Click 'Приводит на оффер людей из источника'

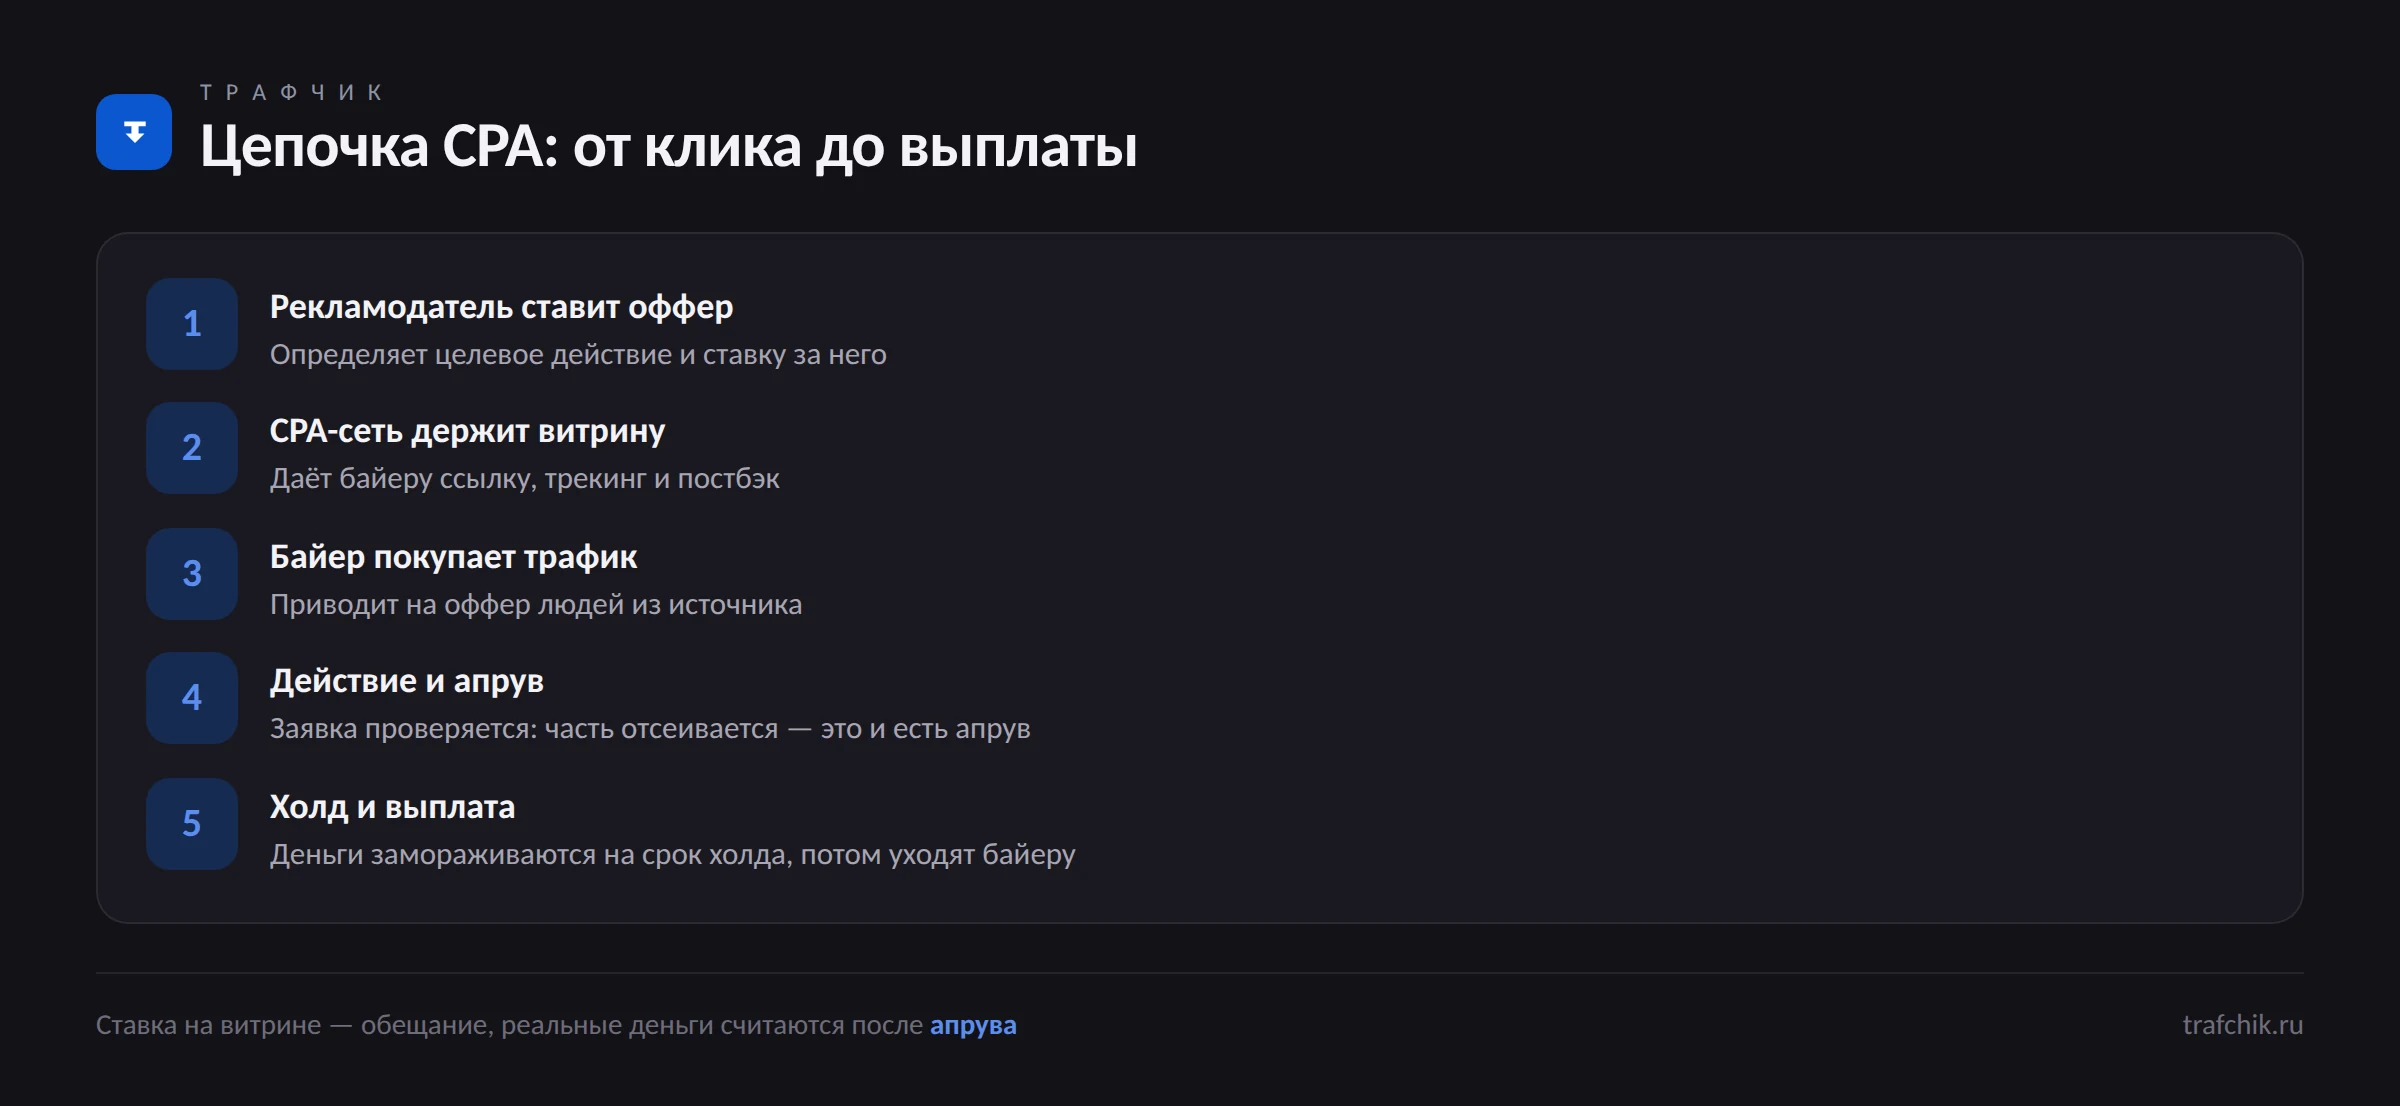[x=536, y=605]
